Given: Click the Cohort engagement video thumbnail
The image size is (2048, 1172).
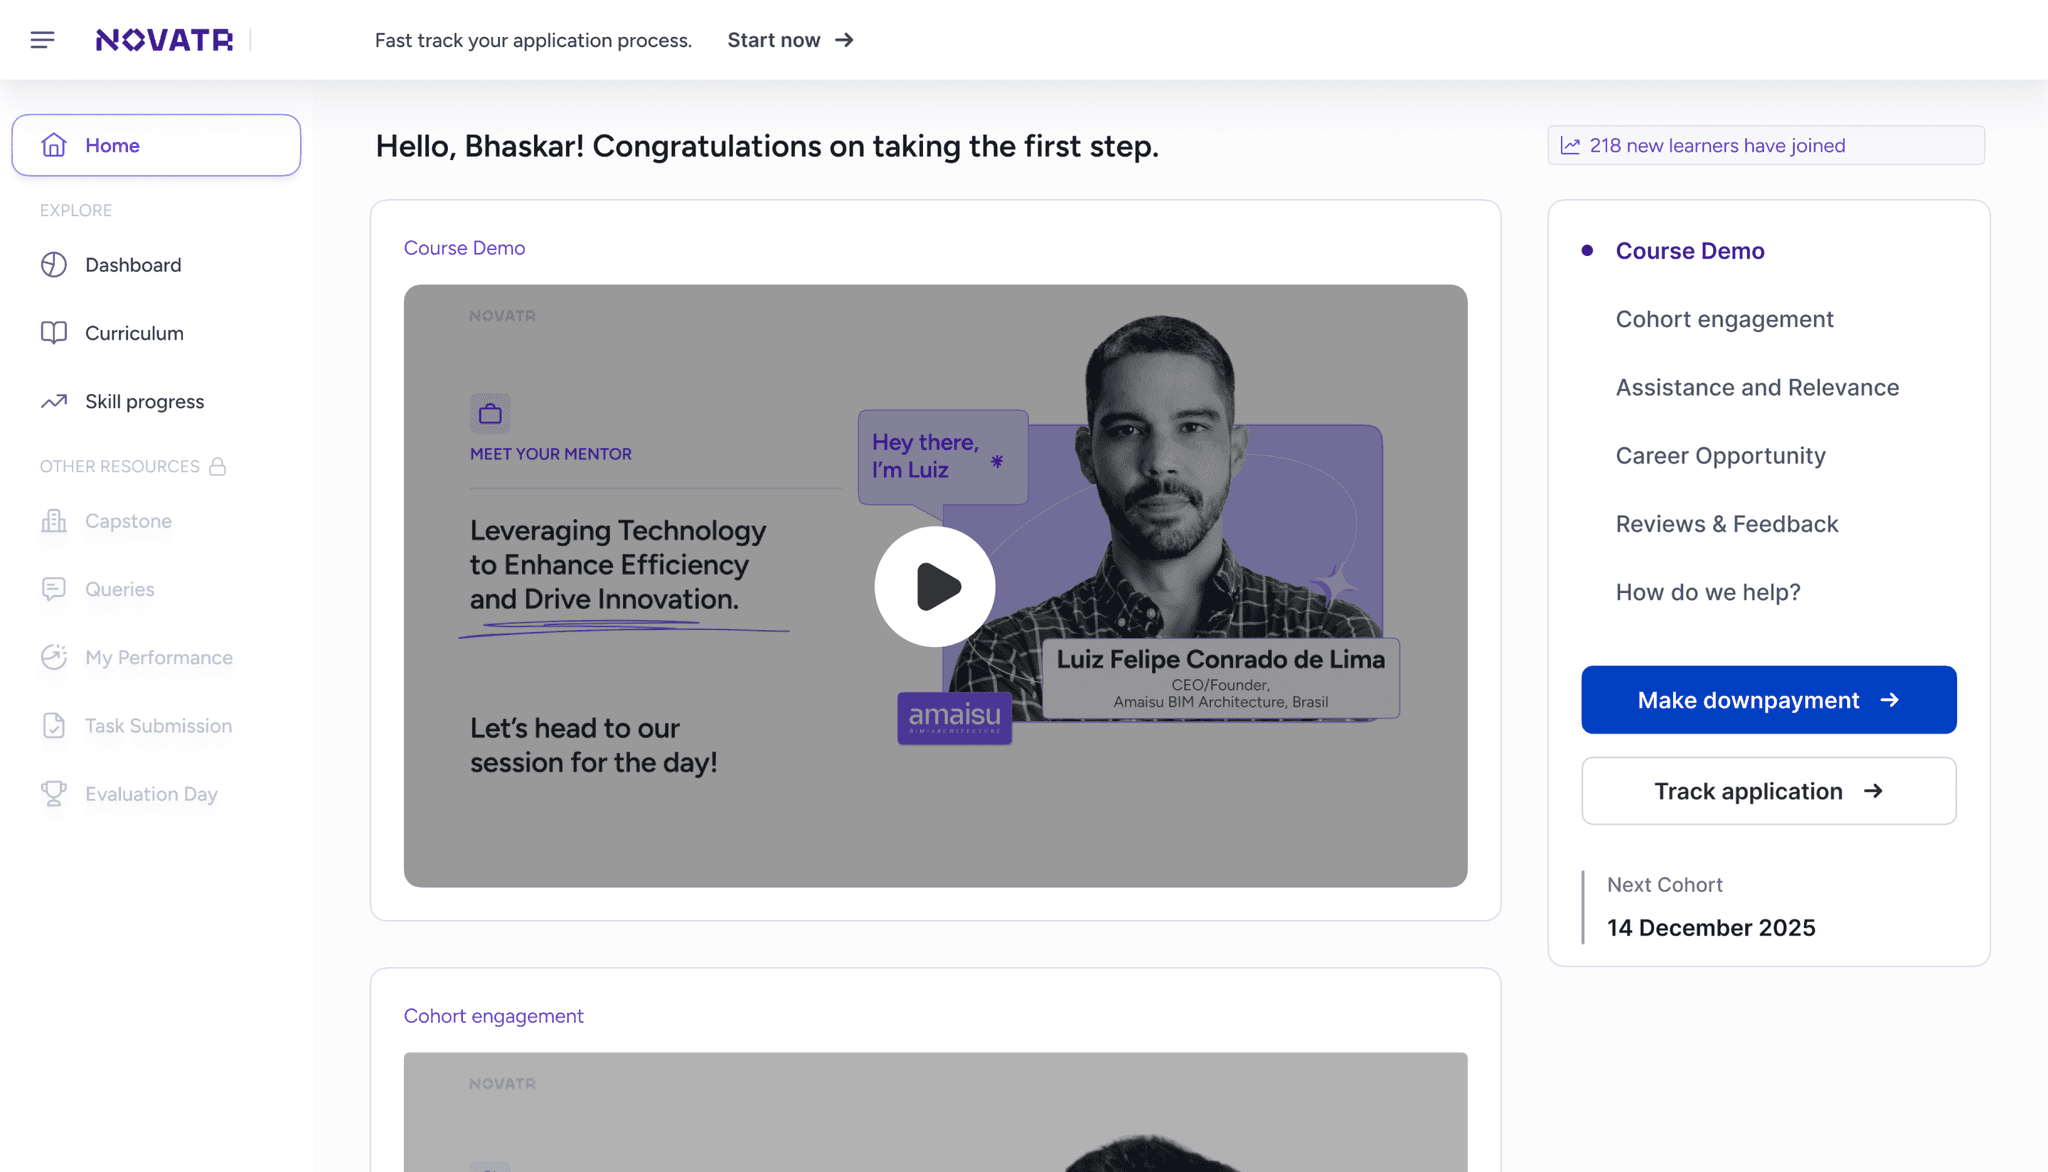Looking at the screenshot, I should click(935, 1112).
